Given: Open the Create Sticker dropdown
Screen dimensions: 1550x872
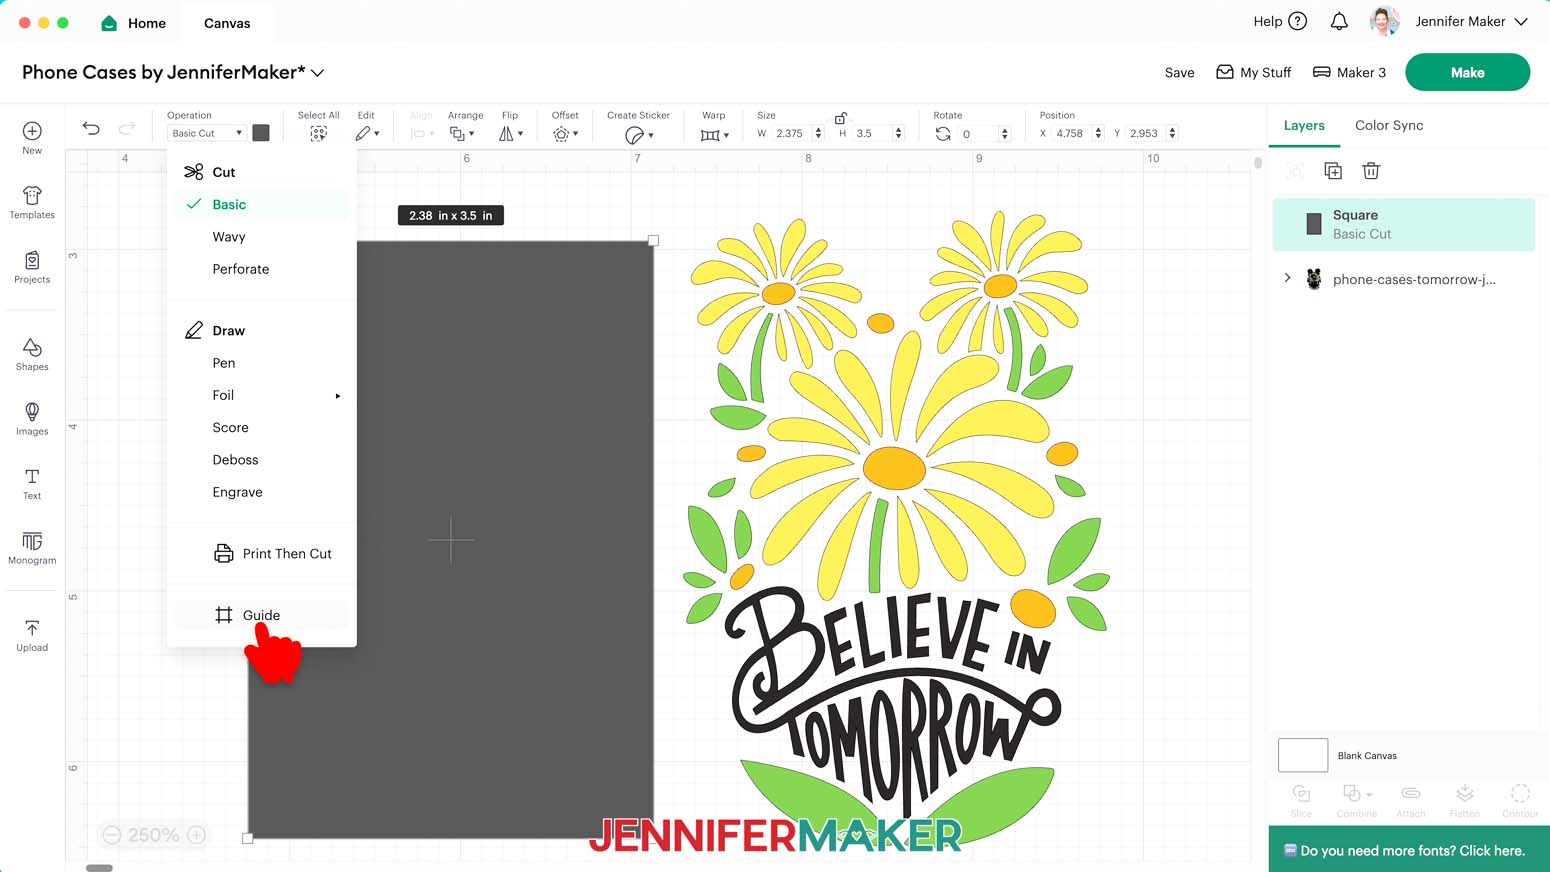Looking at the screenshot, I should [639, 134].
